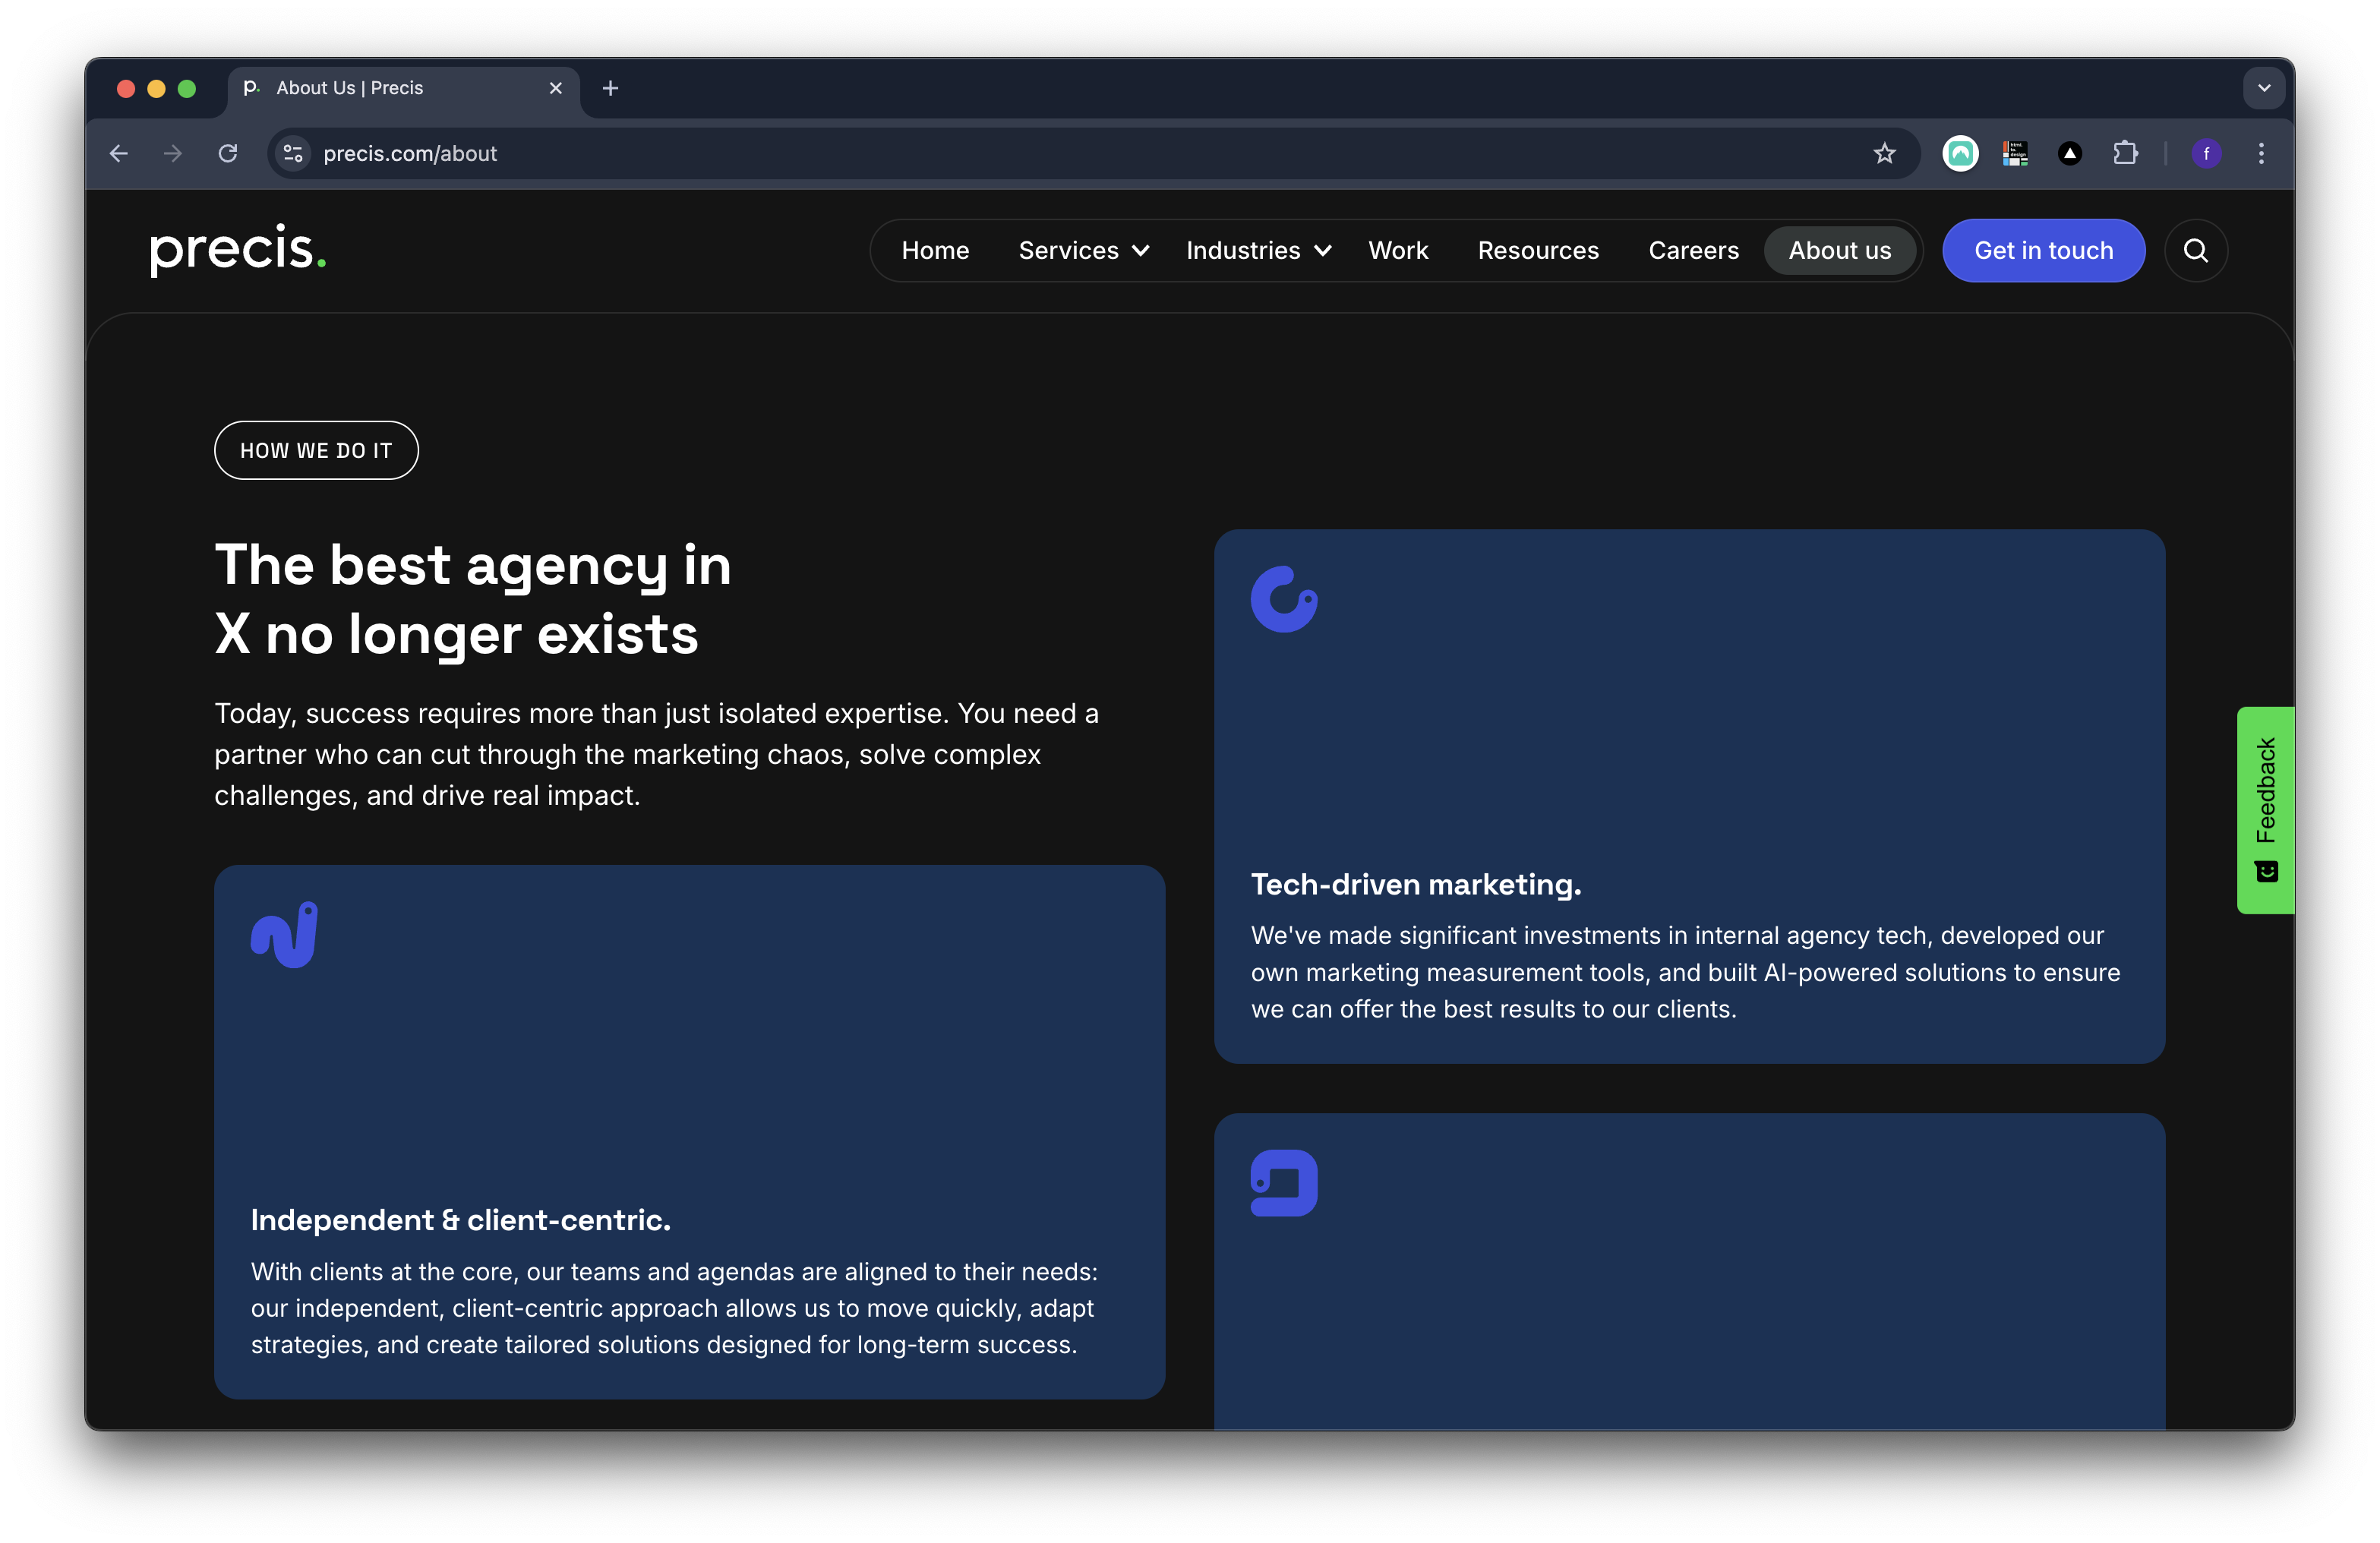
Task: Navigate to the Careers page
Action: click(1693, 251)
